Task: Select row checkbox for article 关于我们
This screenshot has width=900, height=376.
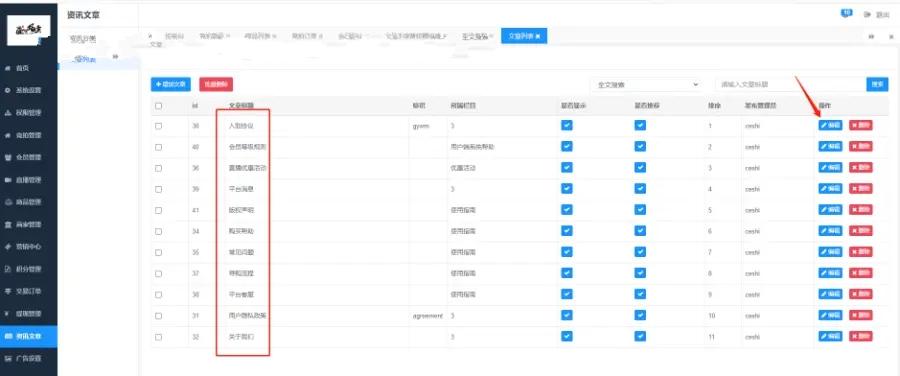Action: tap(158, 337)
